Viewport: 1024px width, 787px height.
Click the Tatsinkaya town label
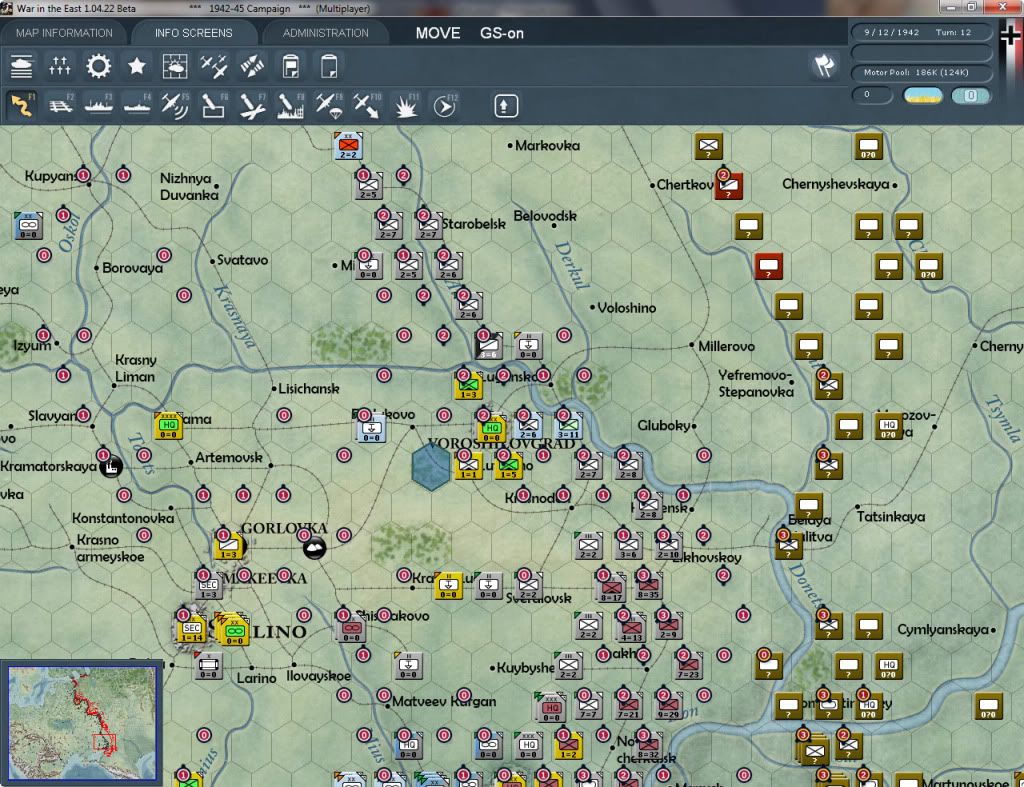point(891,517)
